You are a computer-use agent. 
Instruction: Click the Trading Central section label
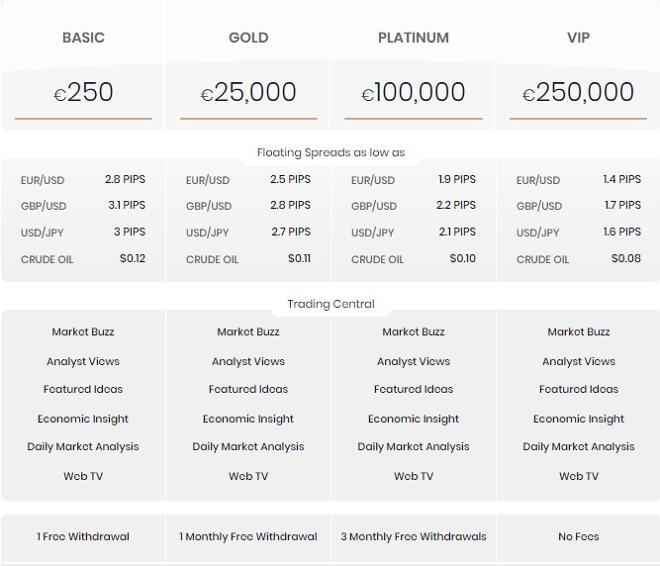[x=331, y=304]
